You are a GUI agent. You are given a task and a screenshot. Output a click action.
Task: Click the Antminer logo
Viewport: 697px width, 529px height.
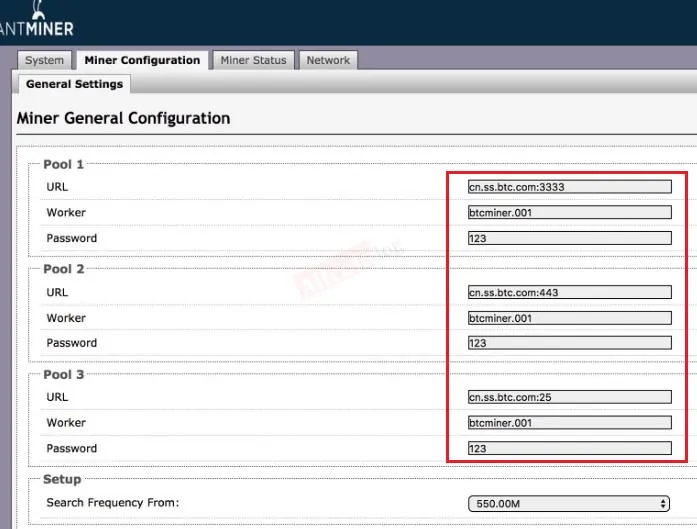(x=37, y=20)
